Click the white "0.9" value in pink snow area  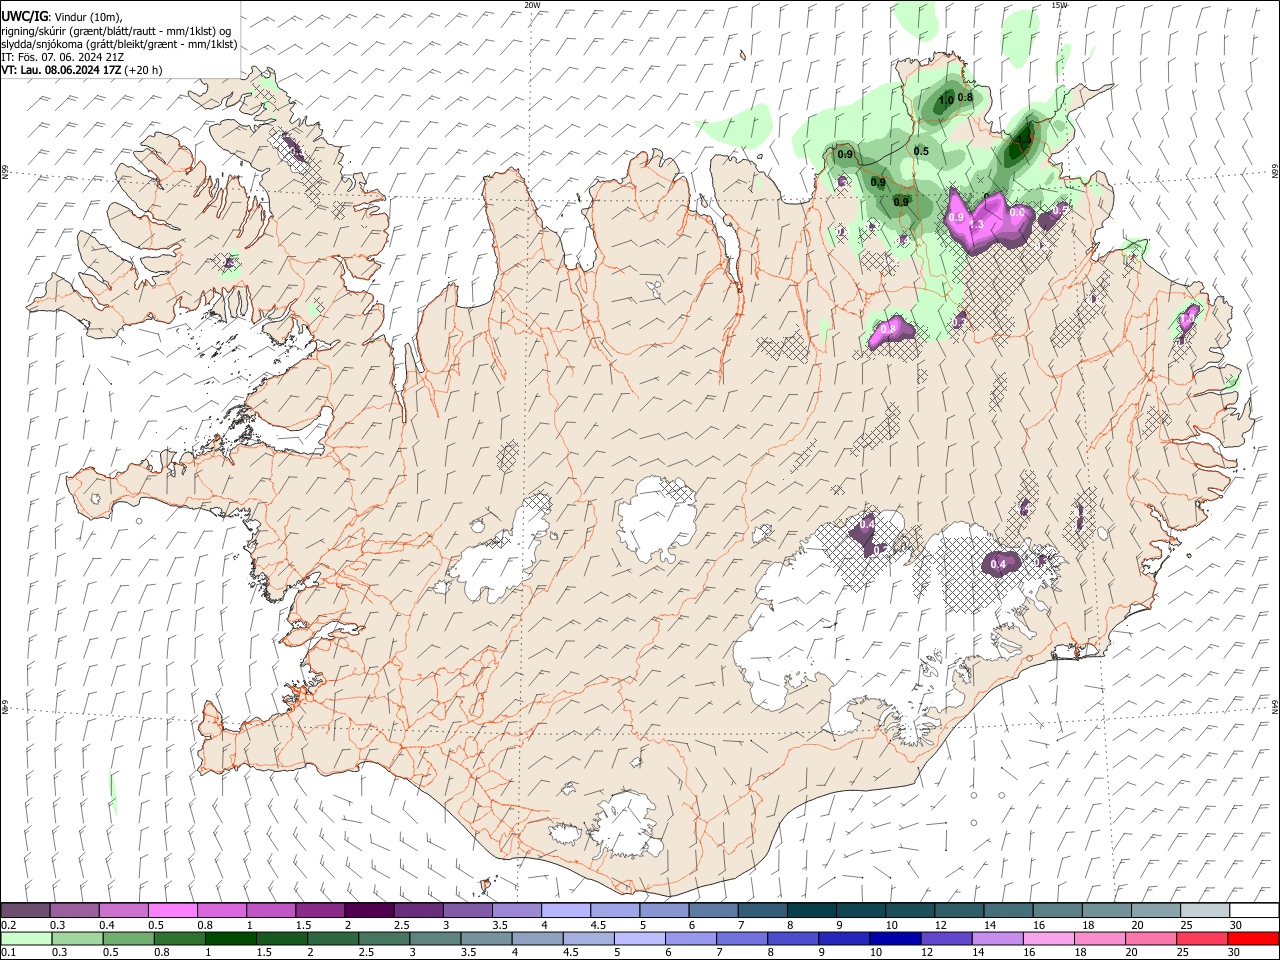point(955,218)
